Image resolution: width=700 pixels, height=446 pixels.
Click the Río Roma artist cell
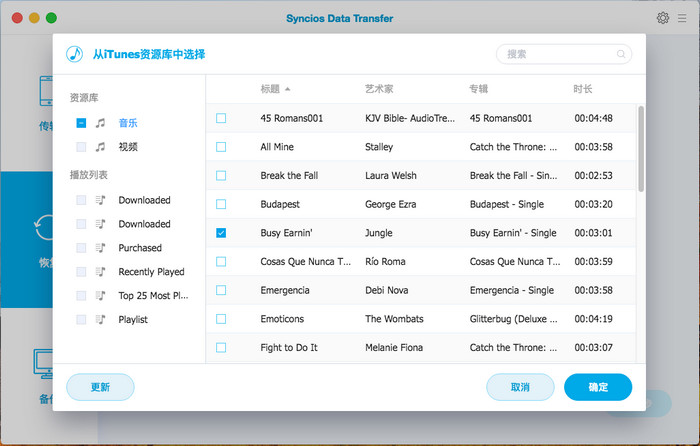pyautogui.click(x=385, y=261)
